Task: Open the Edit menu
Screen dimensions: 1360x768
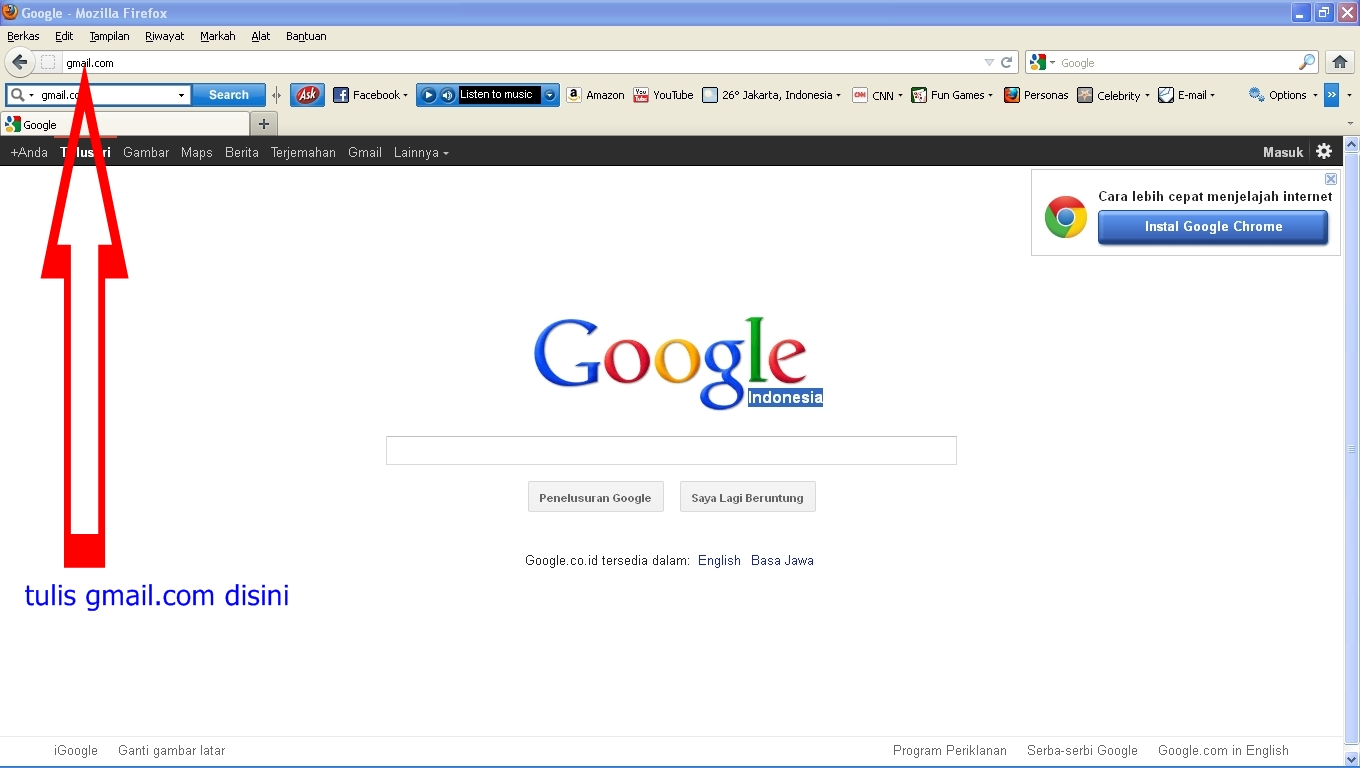Action: click(x=64, y=36)
